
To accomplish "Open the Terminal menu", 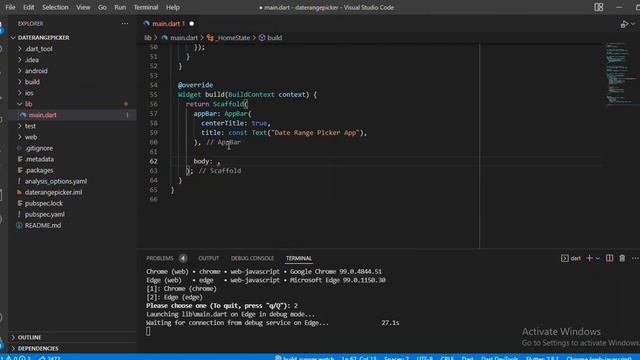I will coord(146,7).
